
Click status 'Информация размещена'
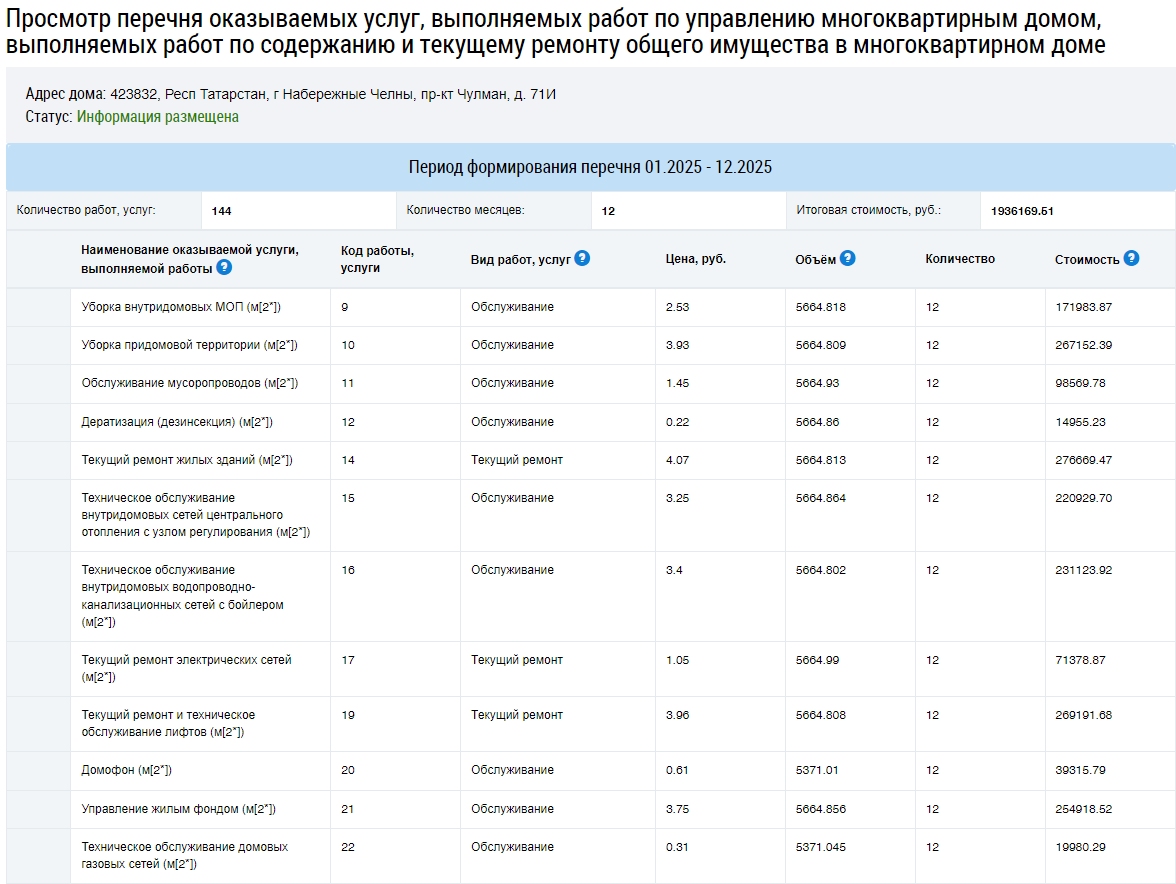158,116
